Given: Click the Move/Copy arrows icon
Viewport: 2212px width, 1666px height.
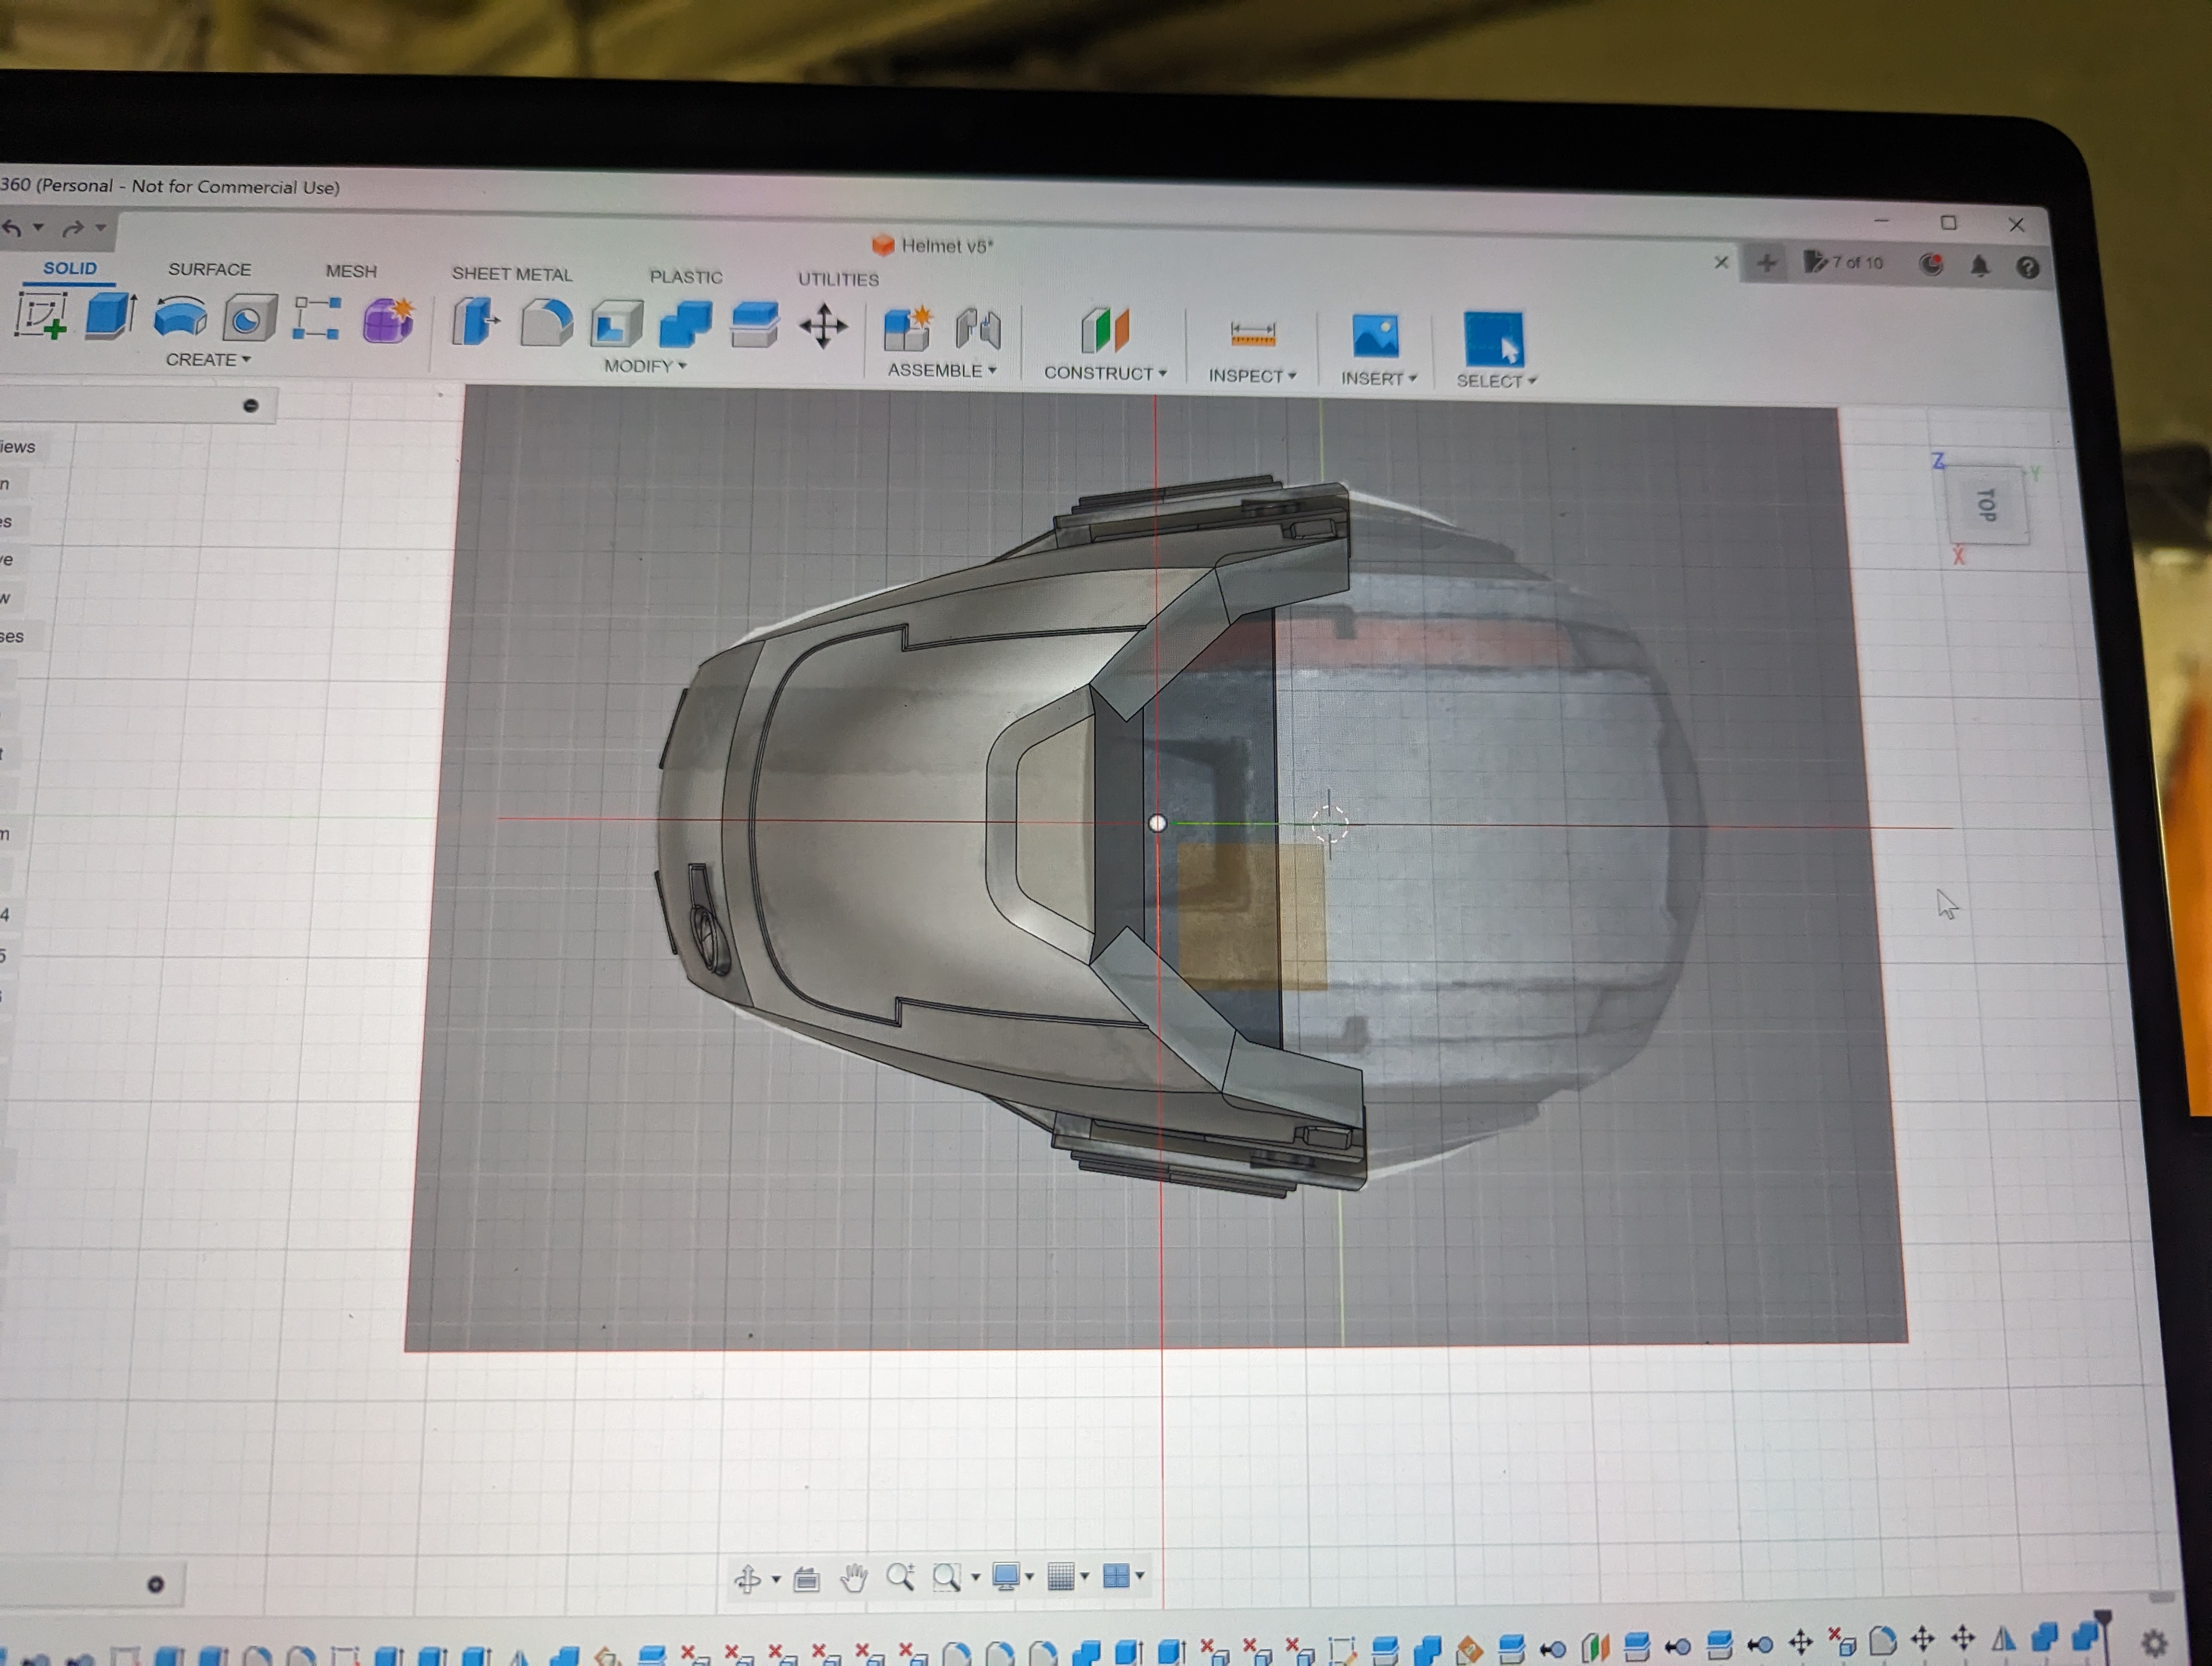Looking at the screenshot, I should 823,327.
